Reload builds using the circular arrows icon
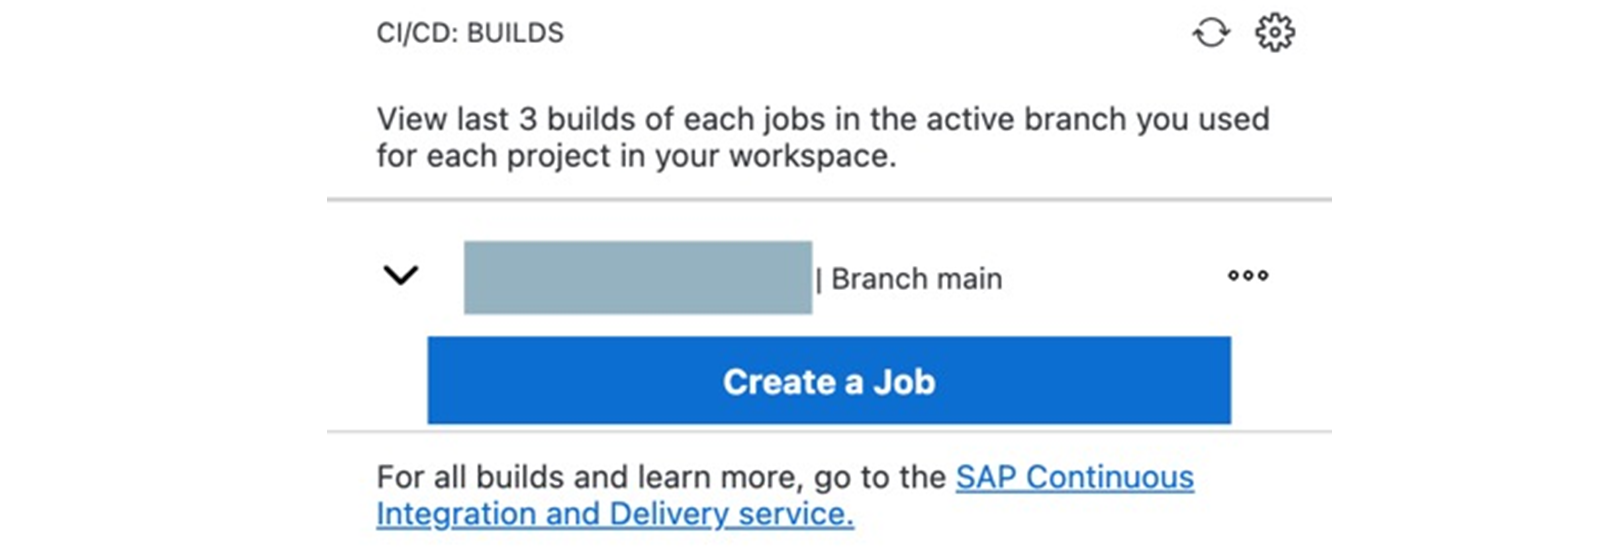Viewport: 1600px width, 555px height. pyautogui.click(x=1211, y=33)
